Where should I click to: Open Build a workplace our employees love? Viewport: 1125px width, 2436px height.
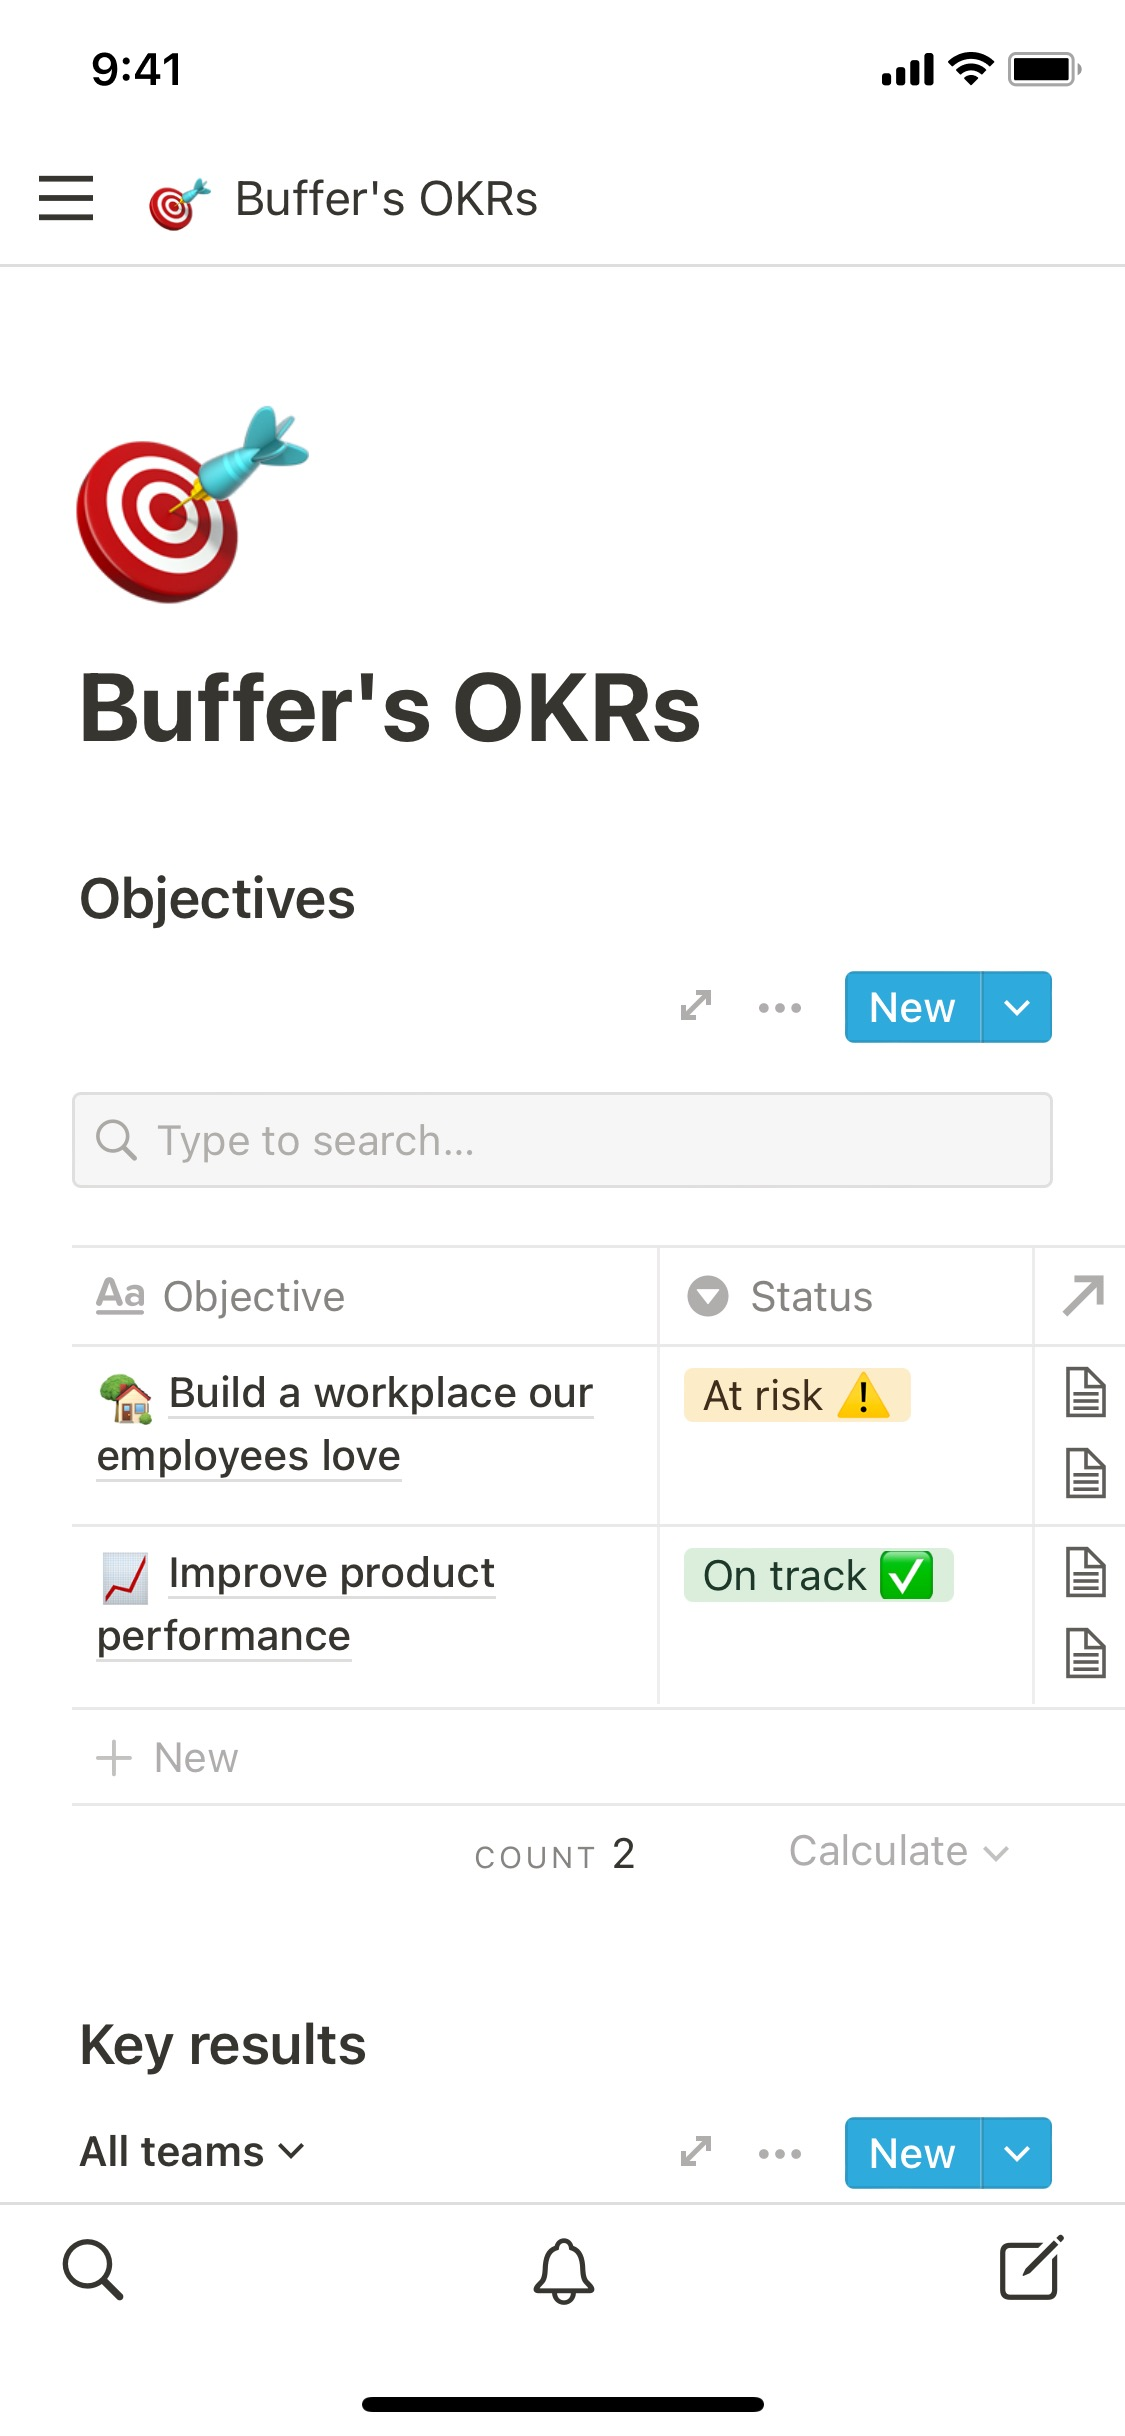pyautogui.click(x=380, y=1394)
